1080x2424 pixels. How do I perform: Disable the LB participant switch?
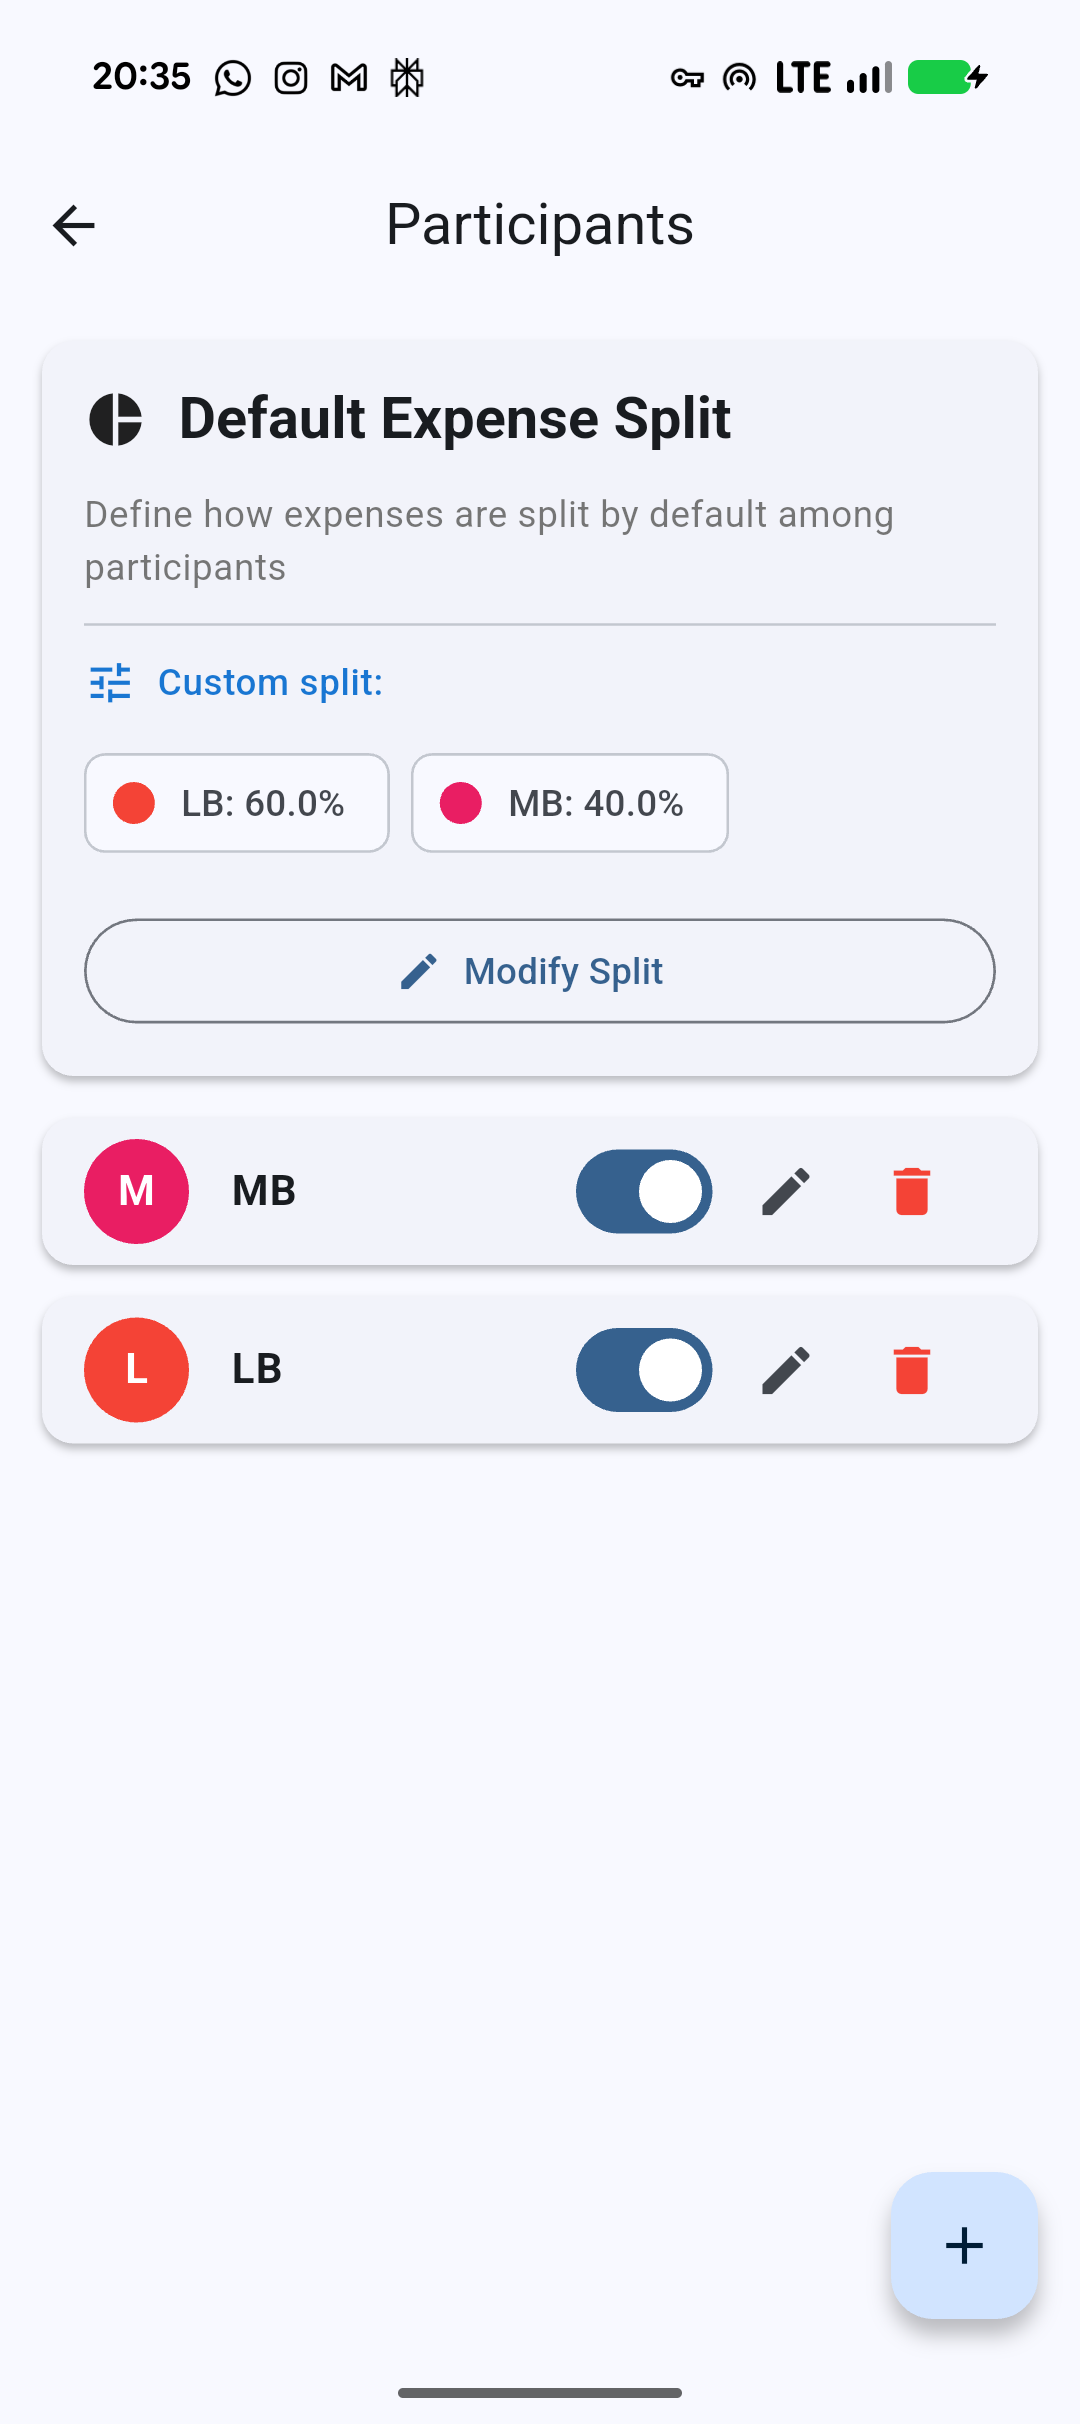pos(644,1370)
